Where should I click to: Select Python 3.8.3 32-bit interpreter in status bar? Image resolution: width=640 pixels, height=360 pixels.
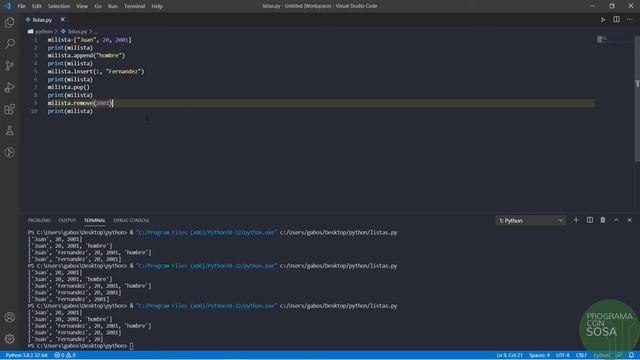27,355
